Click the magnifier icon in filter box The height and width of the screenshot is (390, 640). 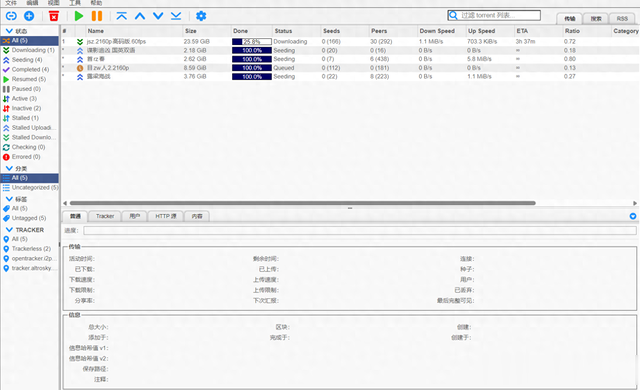coord(453,16)
